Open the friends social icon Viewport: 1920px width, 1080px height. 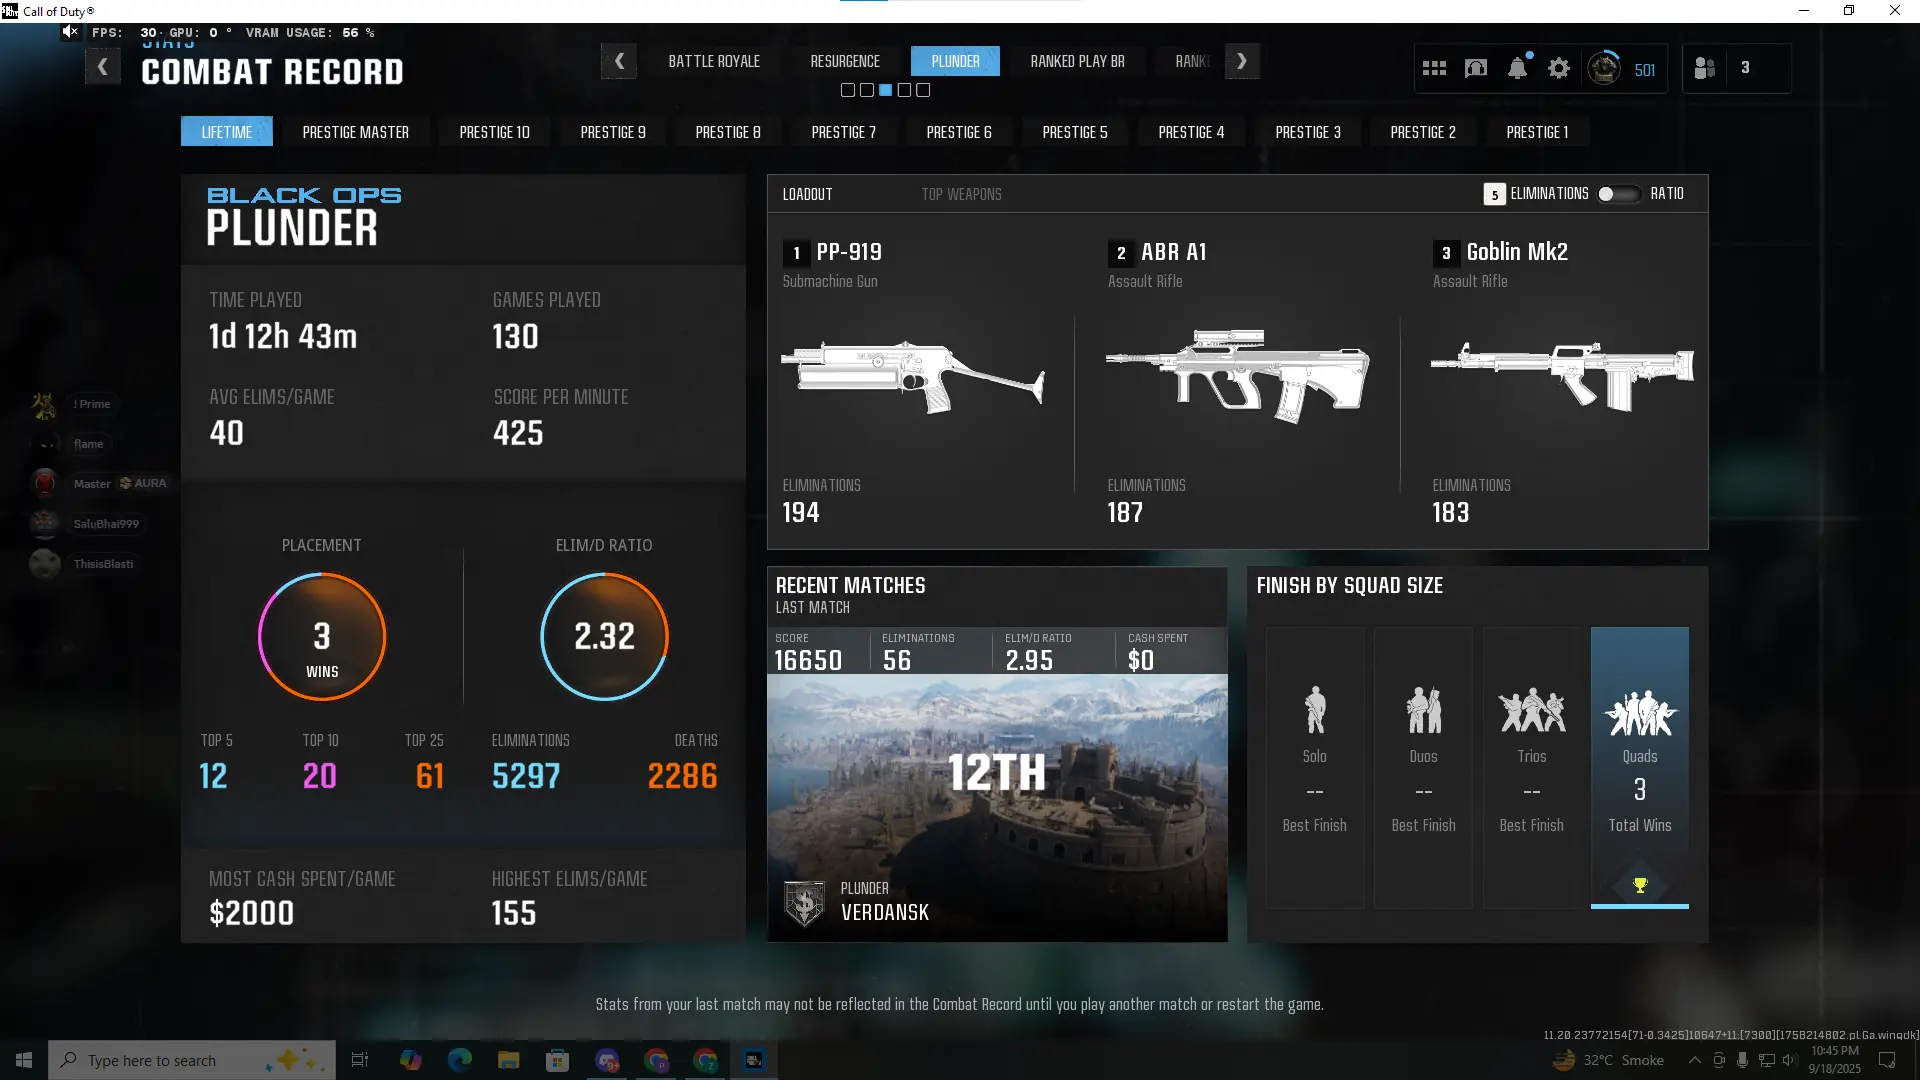click(1705, 68)
